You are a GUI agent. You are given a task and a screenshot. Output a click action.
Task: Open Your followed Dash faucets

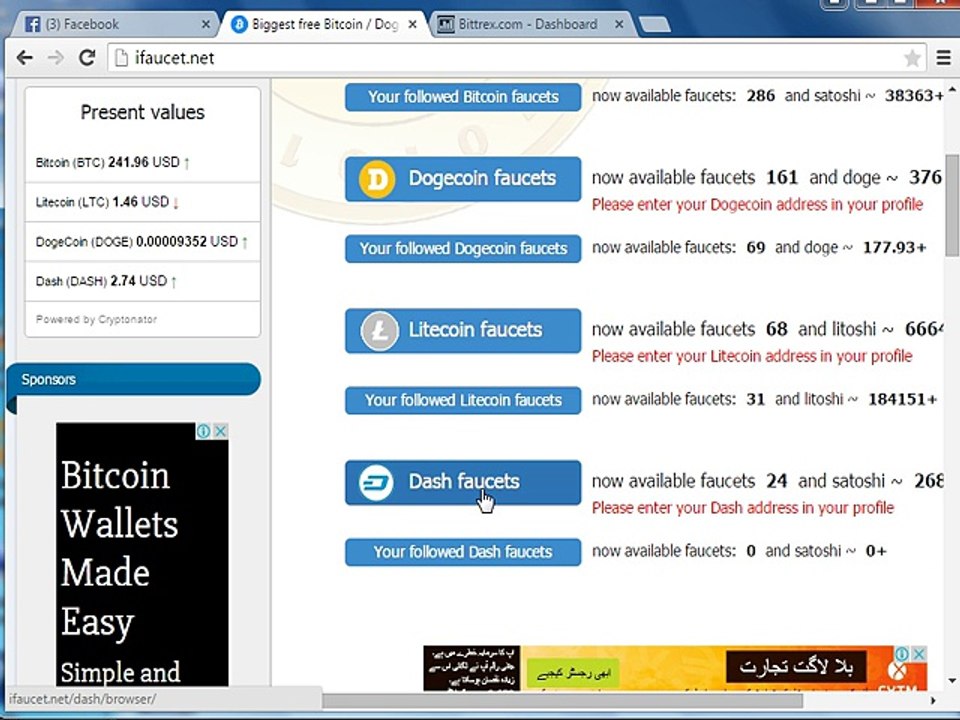point(463,552)
